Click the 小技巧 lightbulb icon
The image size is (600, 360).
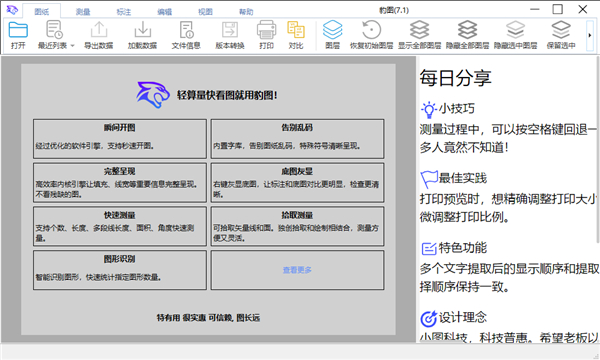[429, 109]
